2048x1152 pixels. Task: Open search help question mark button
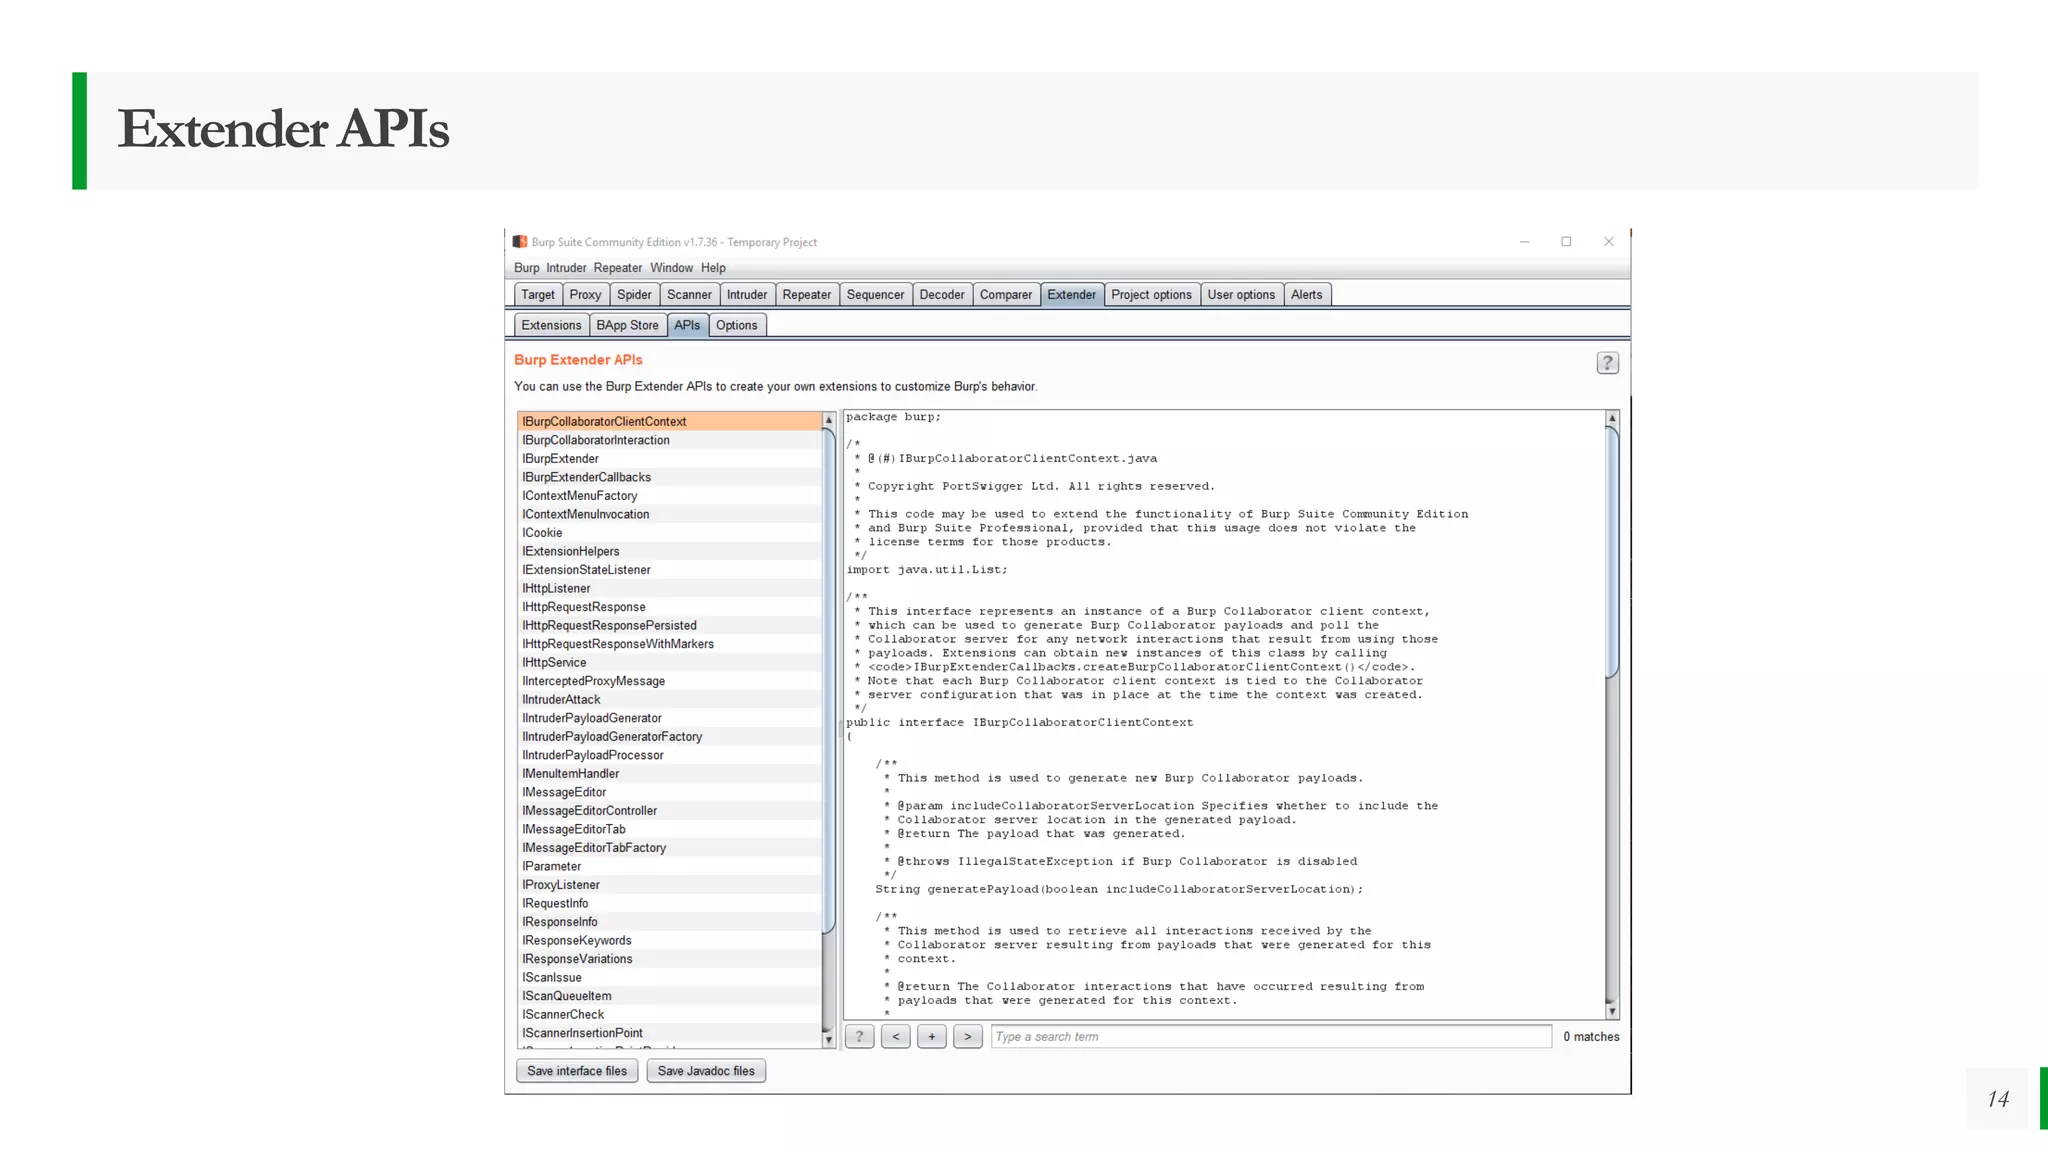pos(860,1037)
